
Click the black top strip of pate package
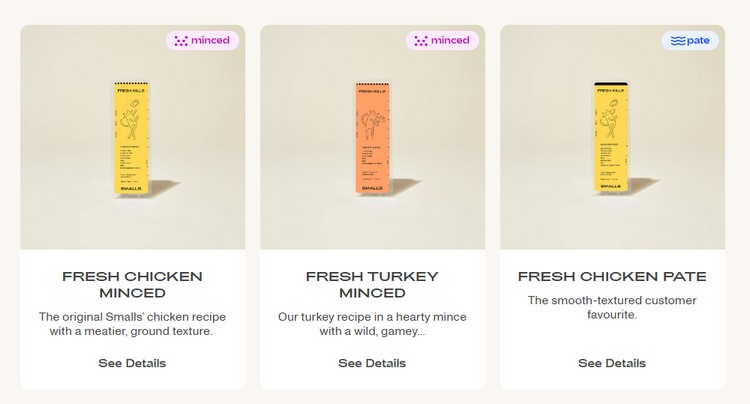[612, 84]
